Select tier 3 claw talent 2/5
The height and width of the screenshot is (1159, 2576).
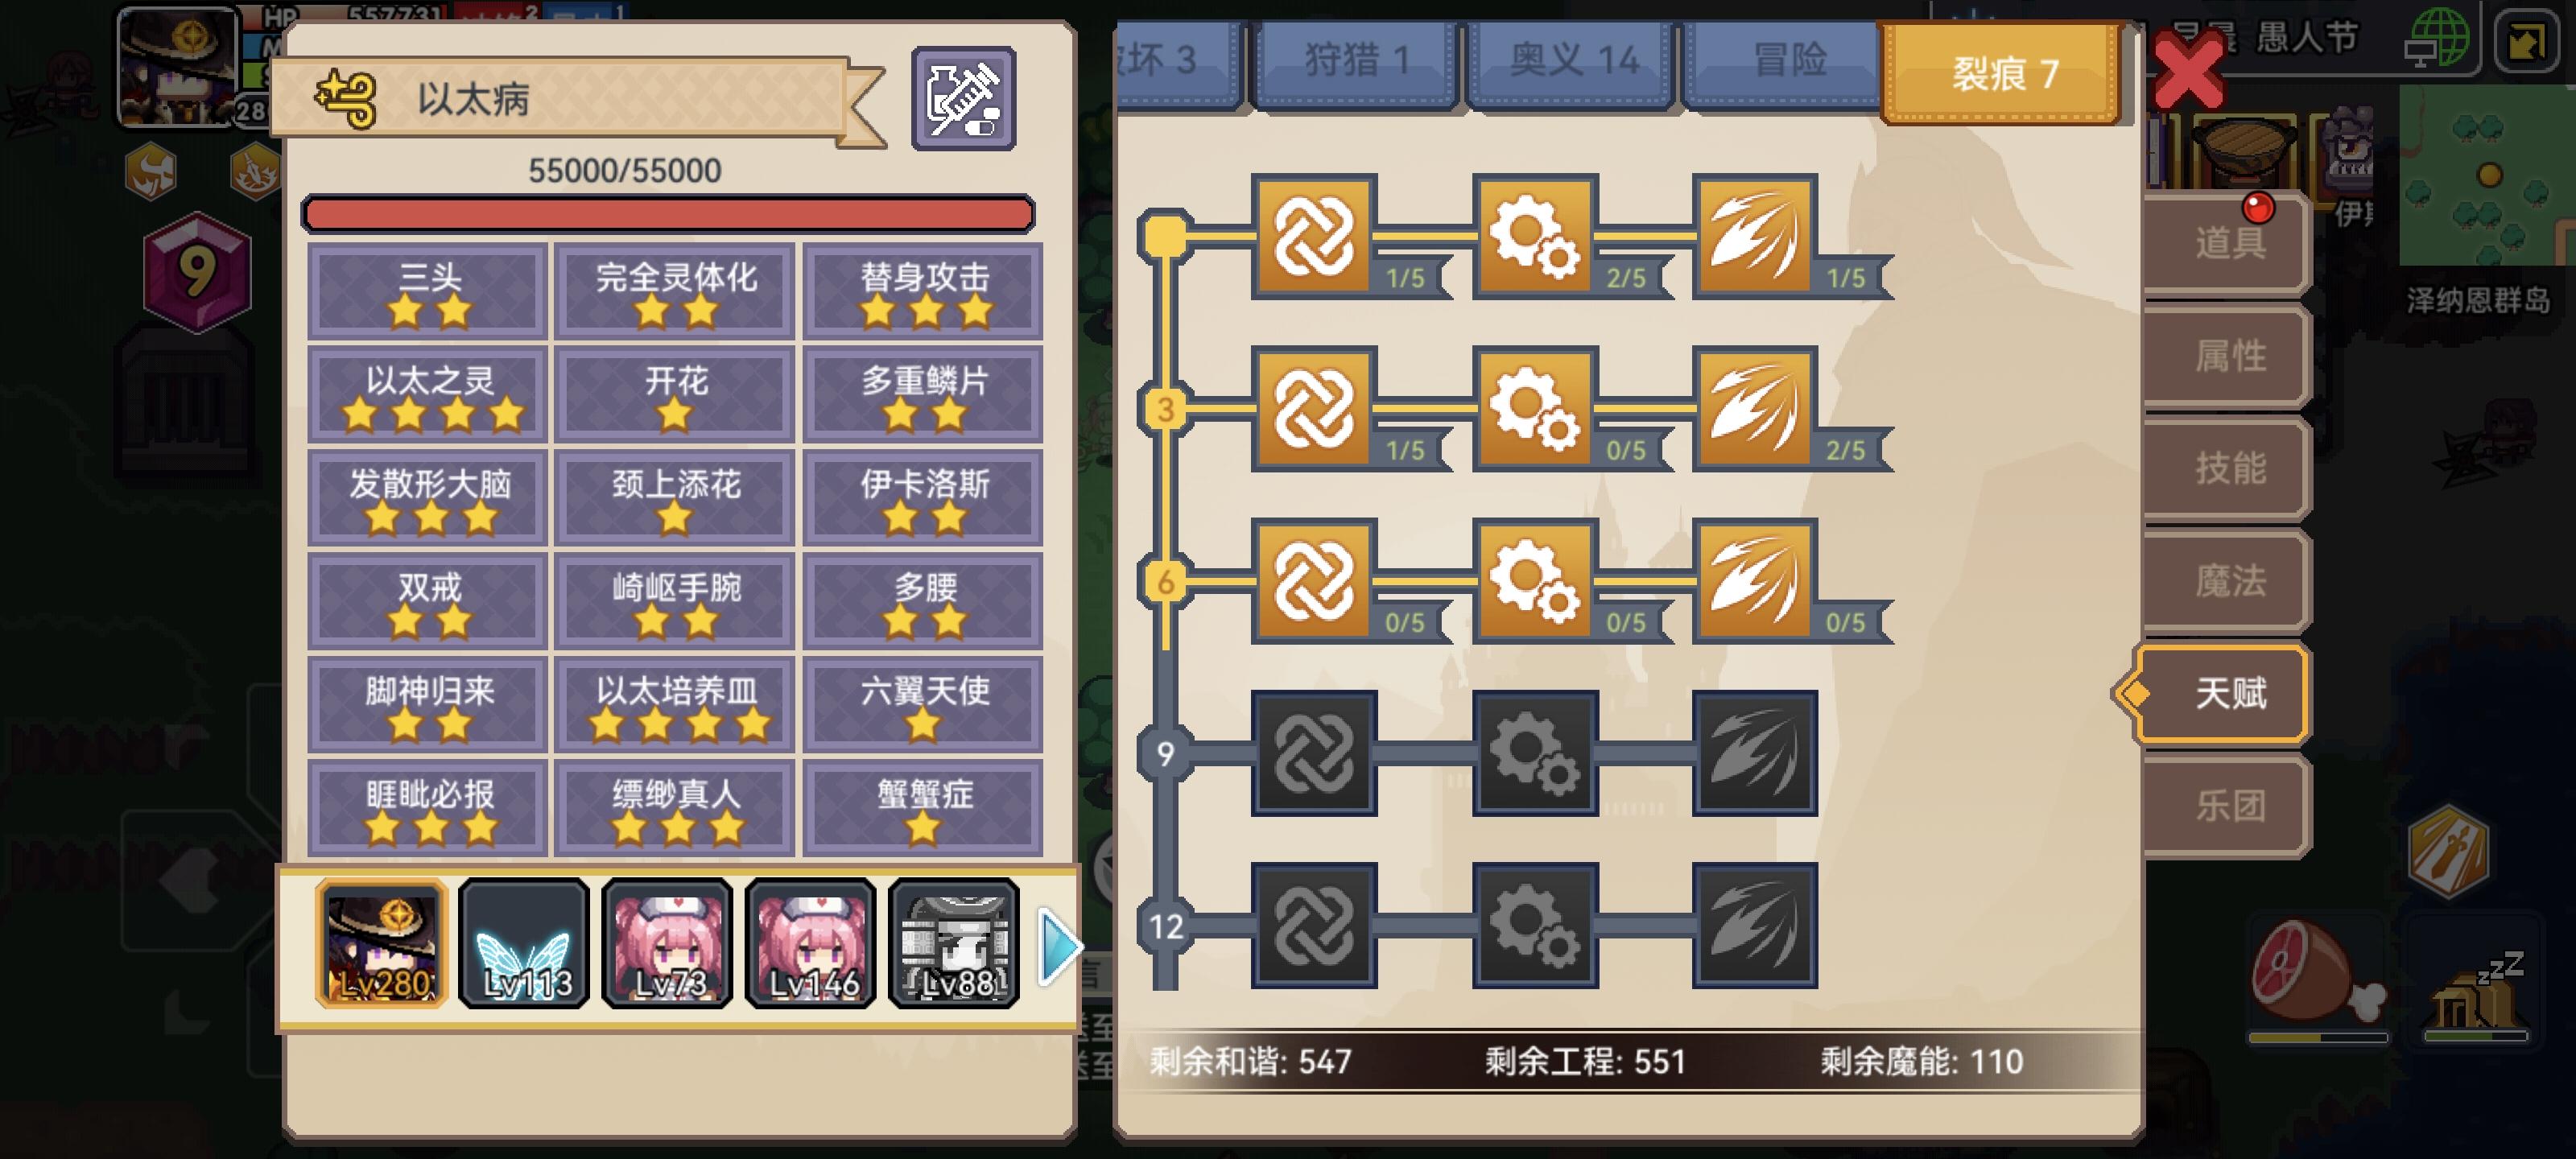[1754, 408]
